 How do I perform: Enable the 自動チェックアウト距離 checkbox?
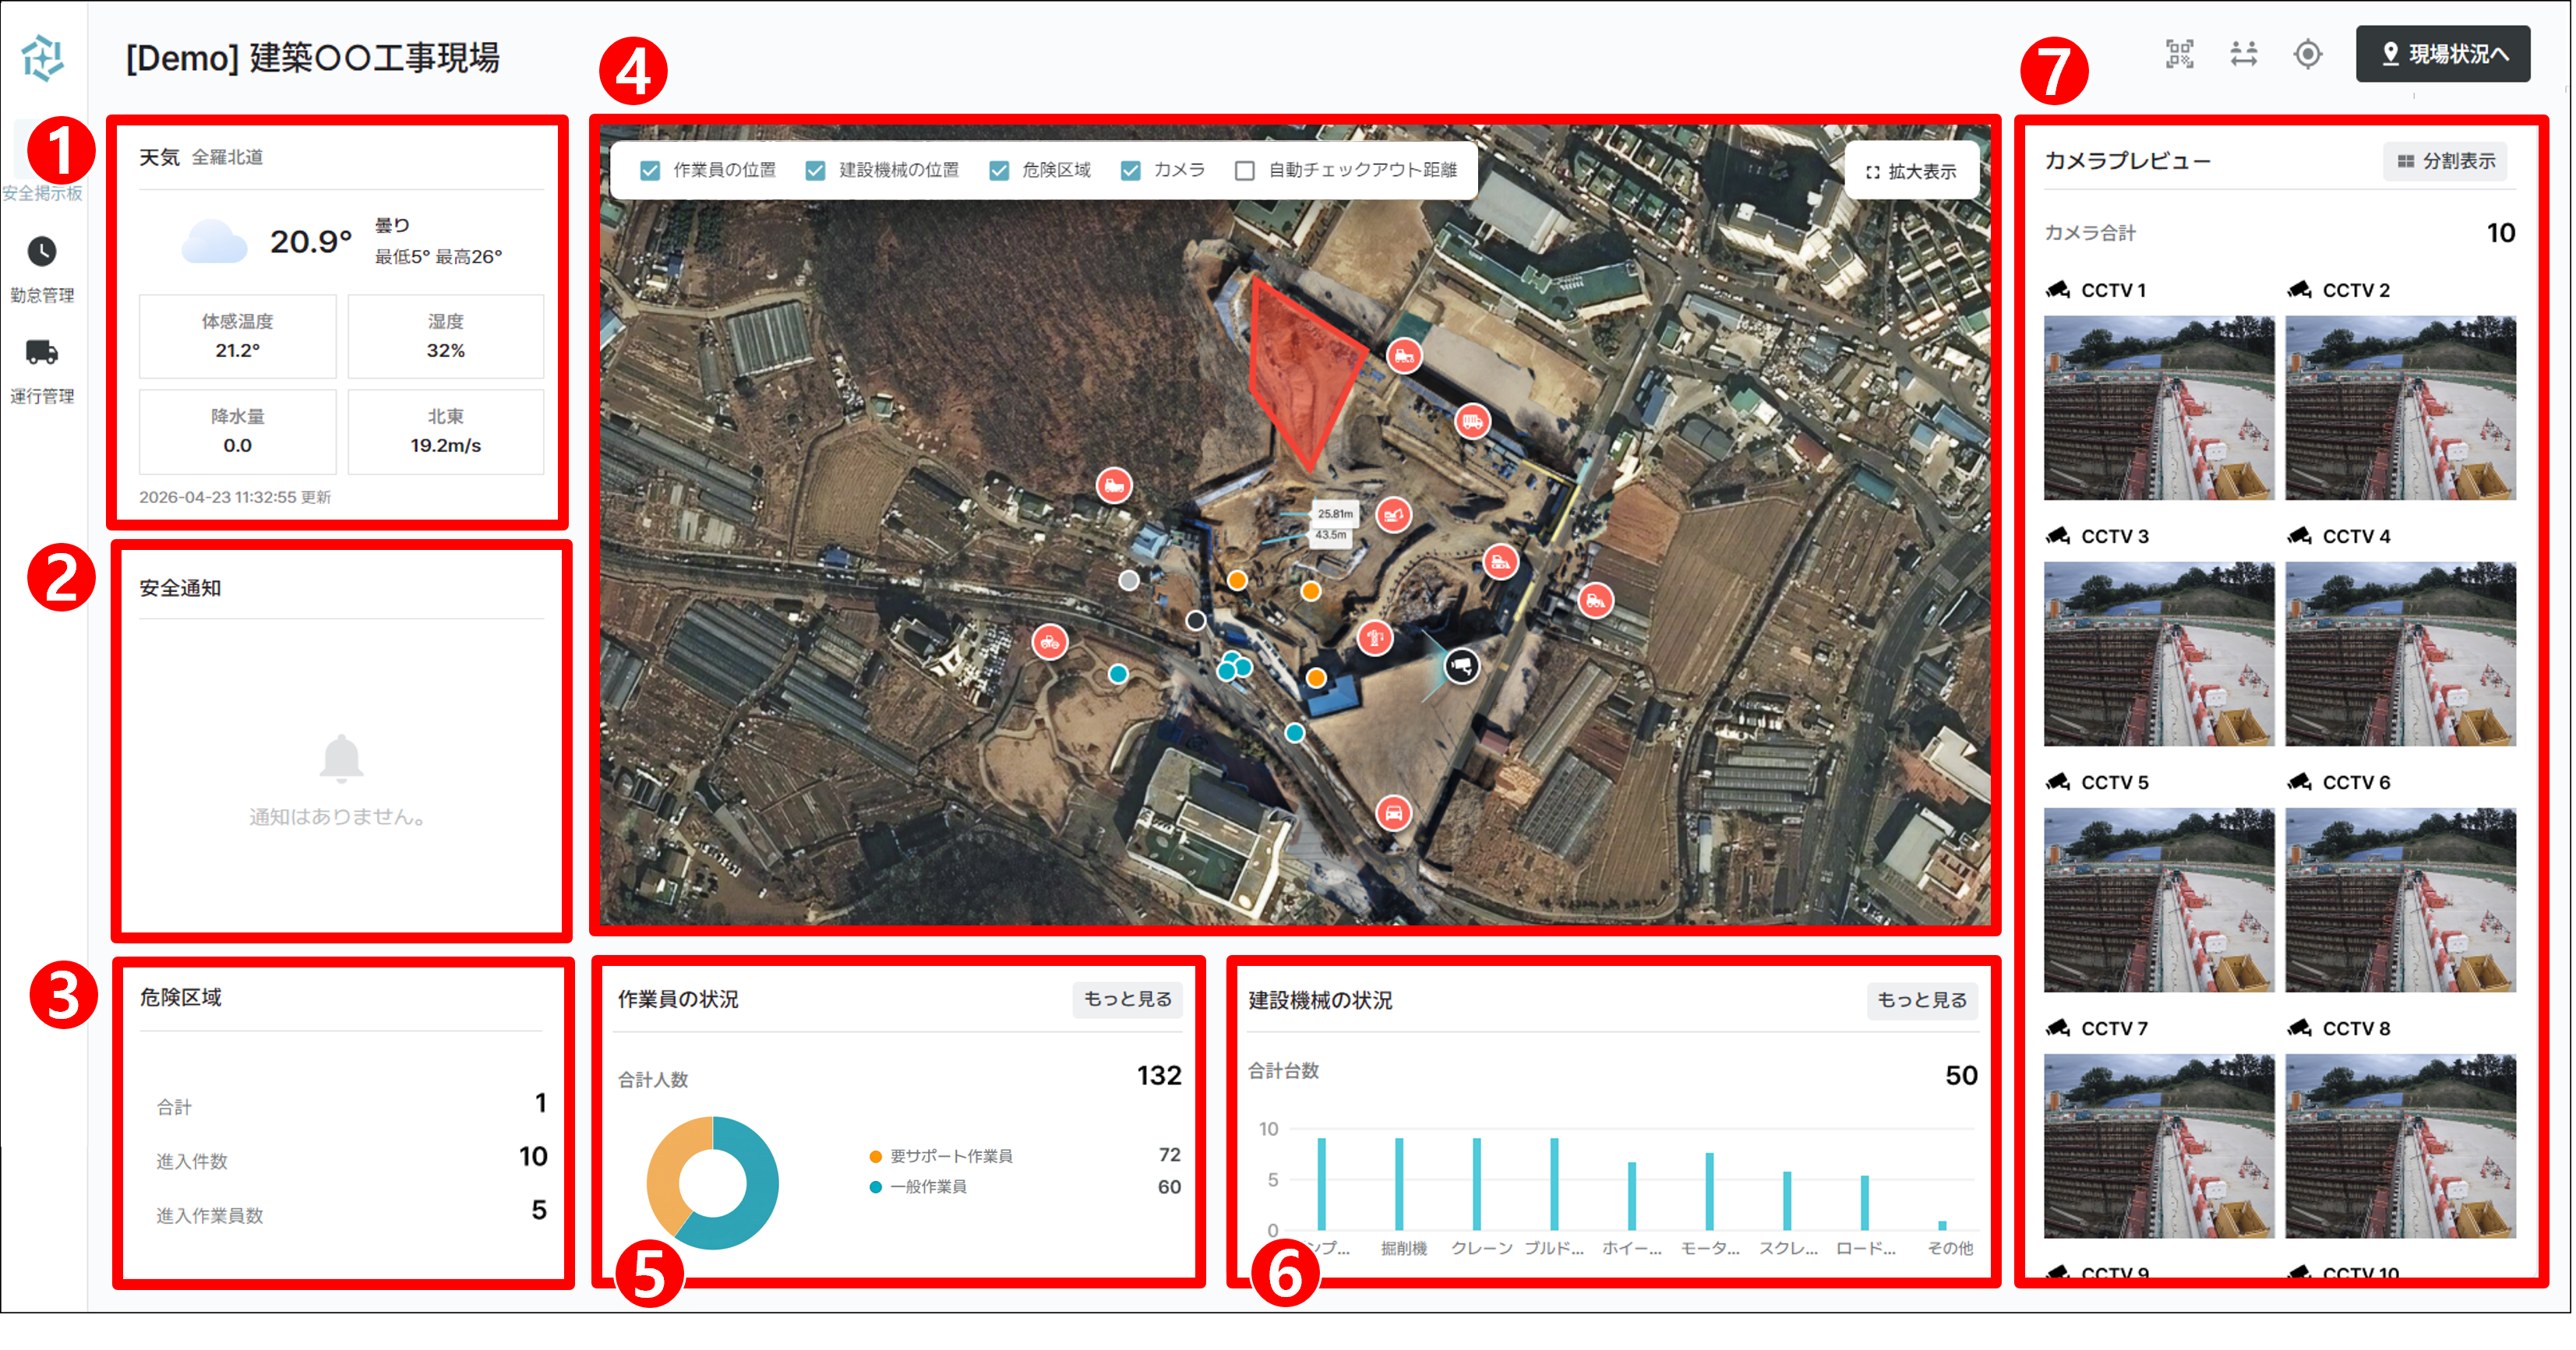pyautogui.click(x=1245, y=171)
